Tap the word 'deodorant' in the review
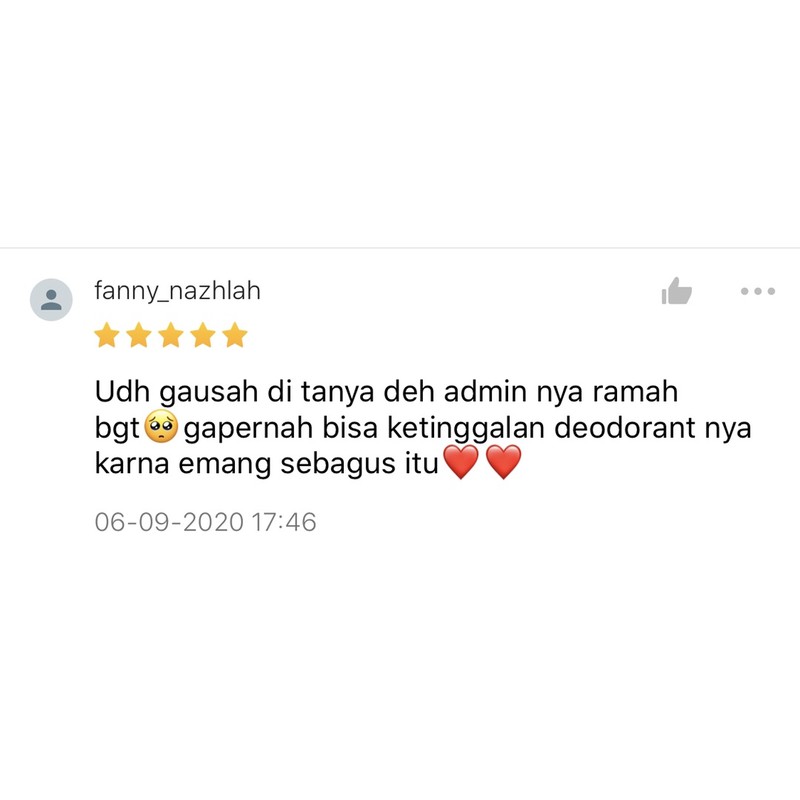 624,428
